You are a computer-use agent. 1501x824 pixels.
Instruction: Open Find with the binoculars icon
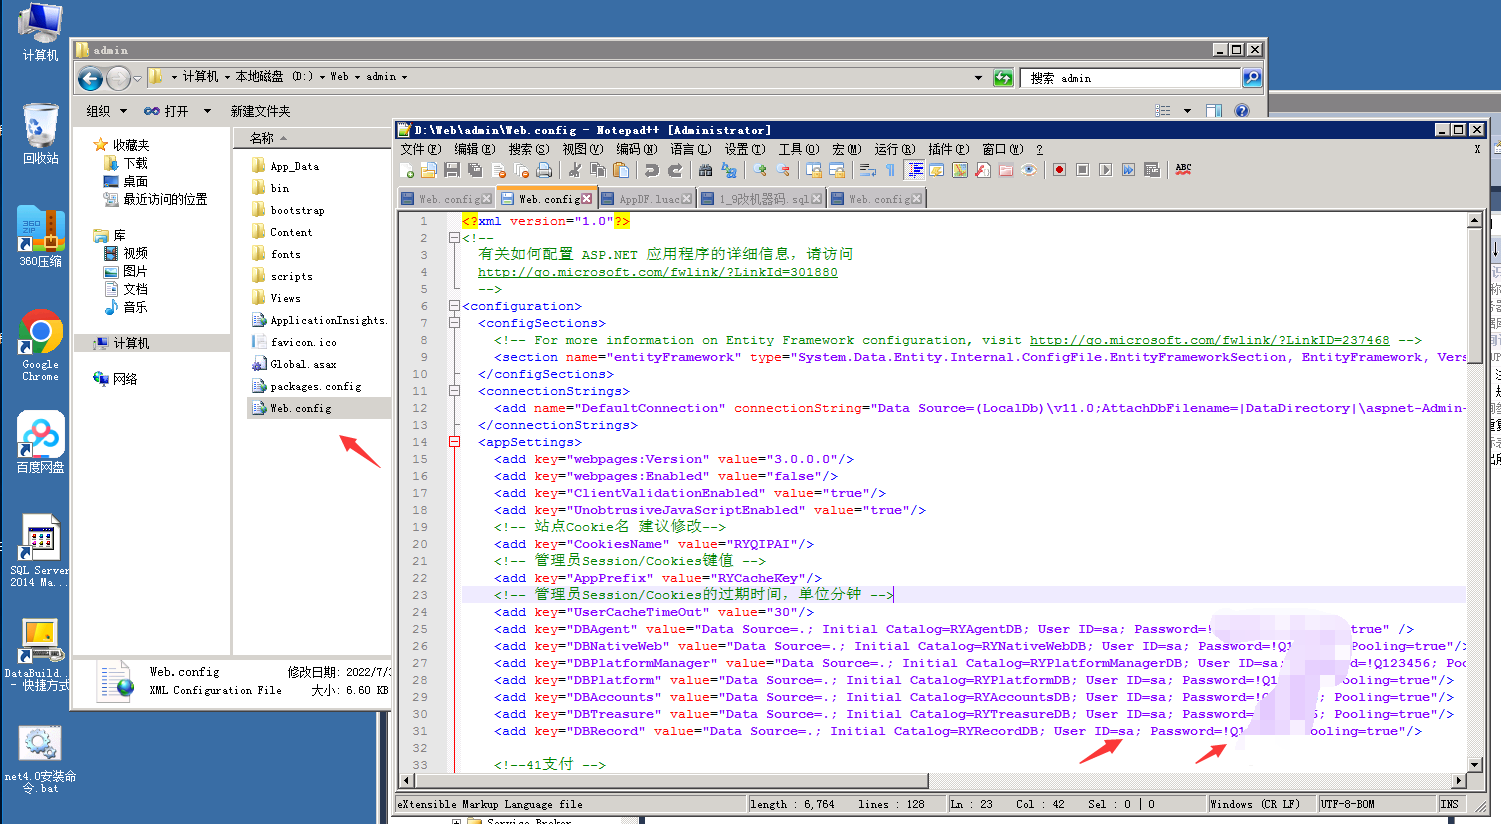click(705, 170)
